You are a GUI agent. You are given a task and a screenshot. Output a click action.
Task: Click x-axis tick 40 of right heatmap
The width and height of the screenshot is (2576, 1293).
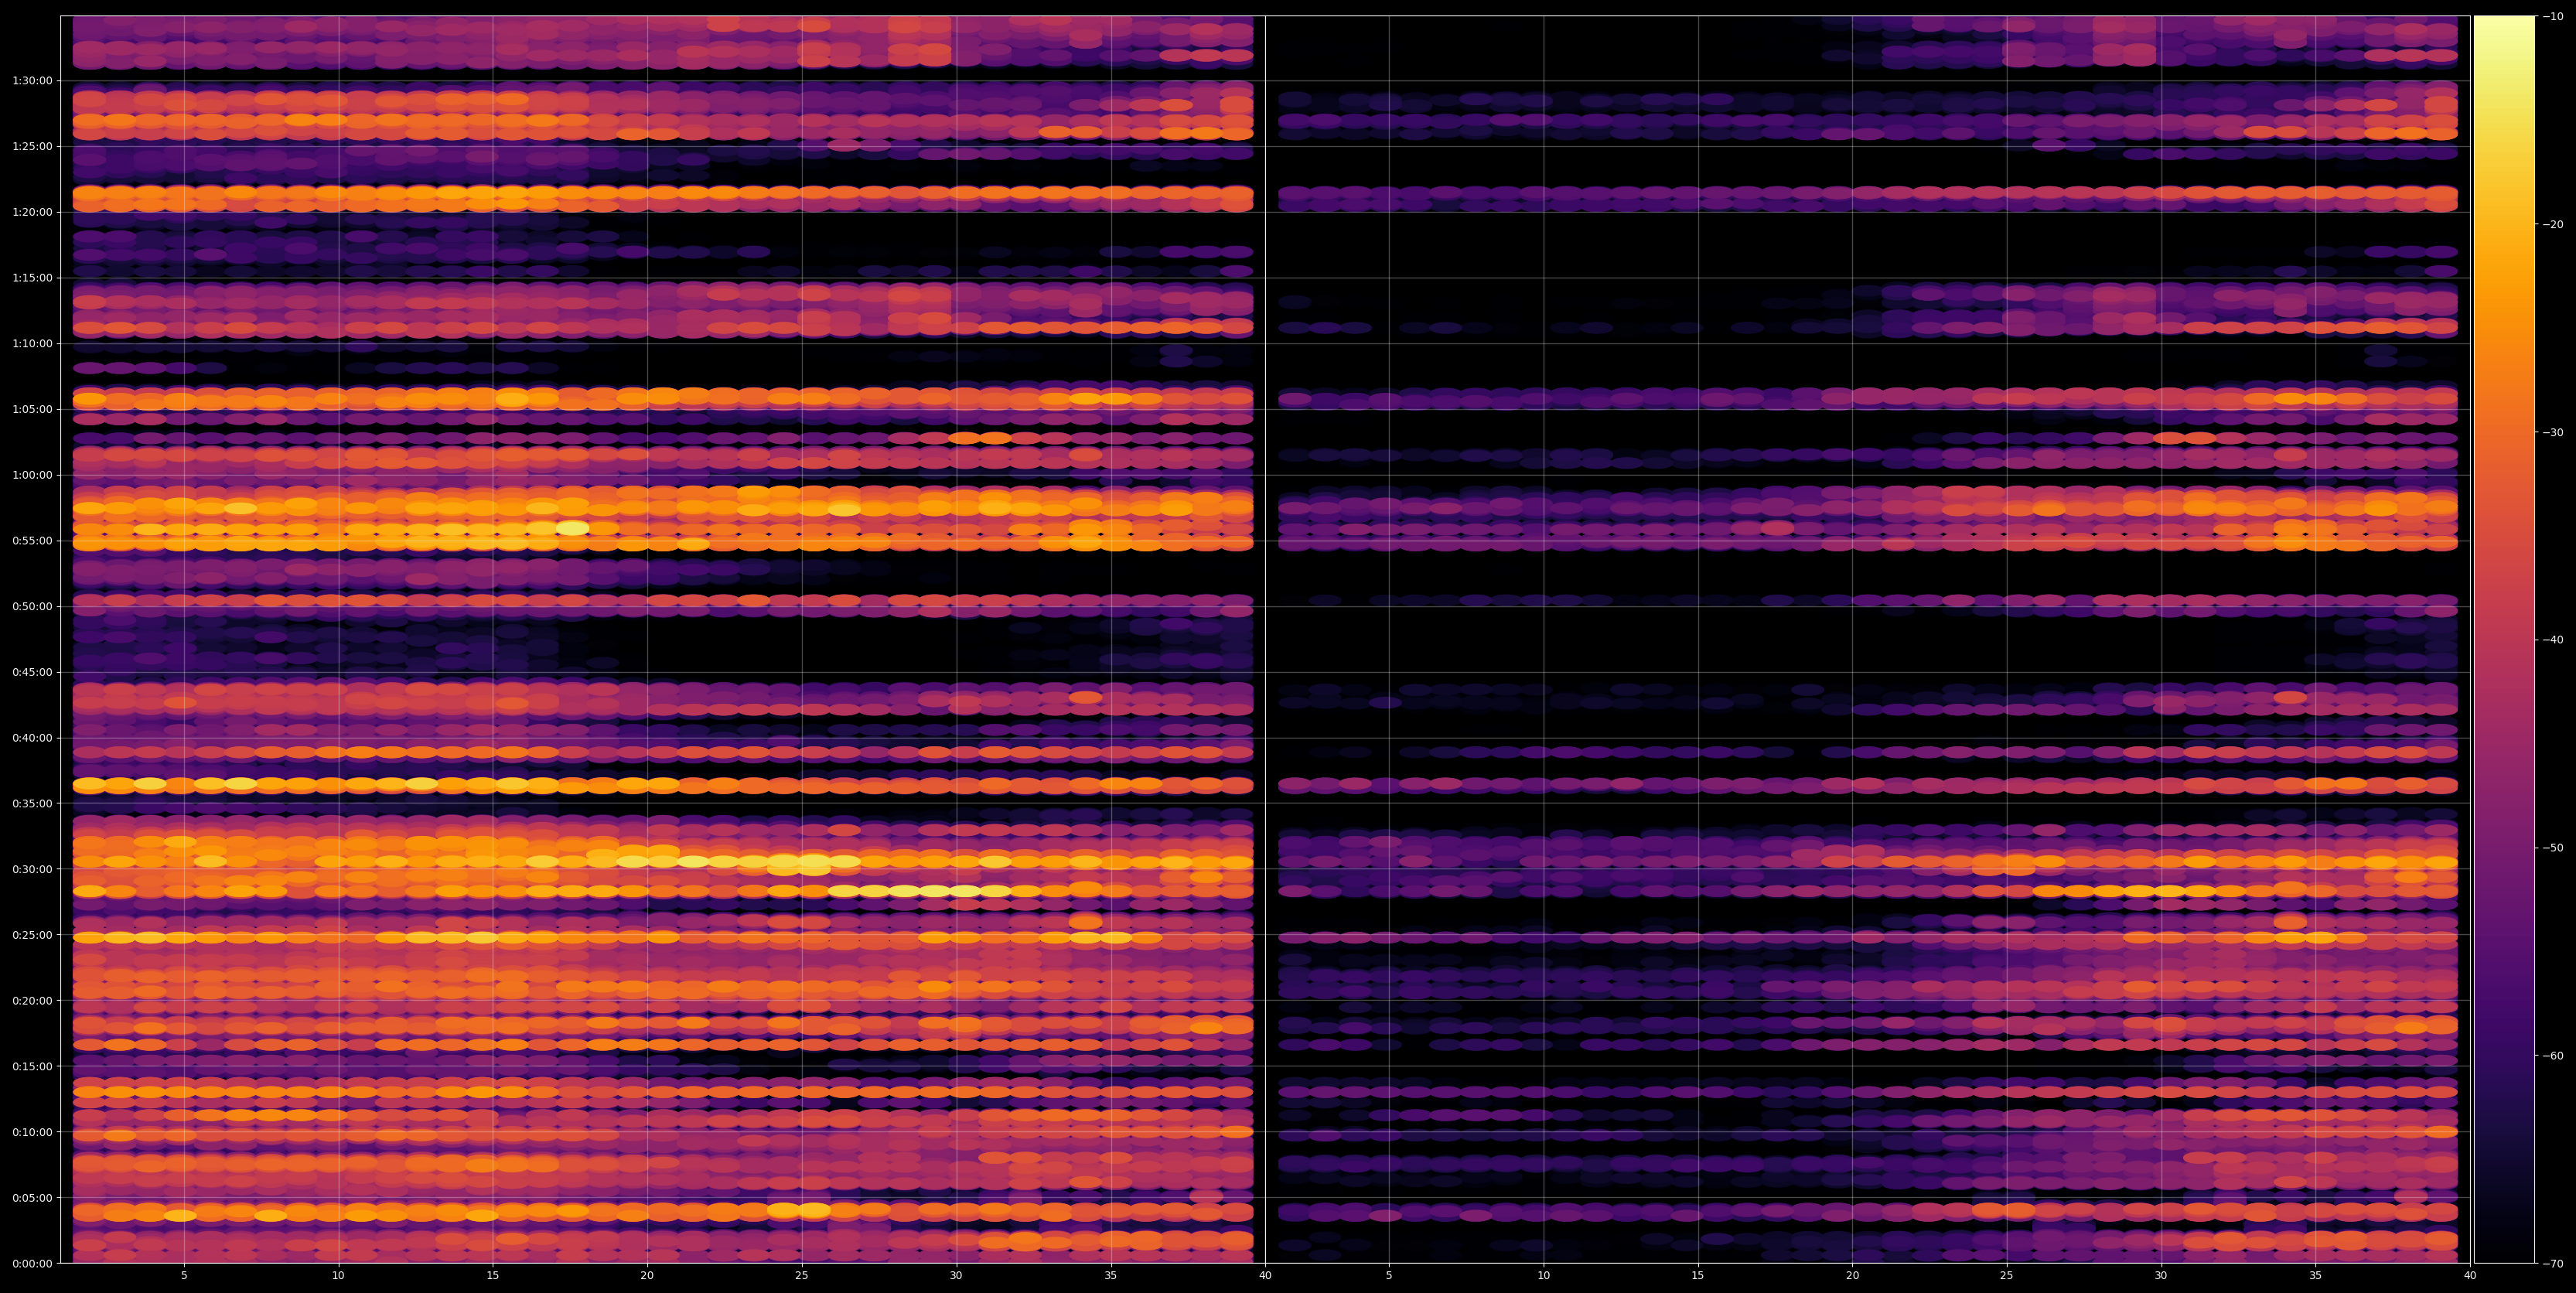pyautogui.click(x=2470, y=1276)
